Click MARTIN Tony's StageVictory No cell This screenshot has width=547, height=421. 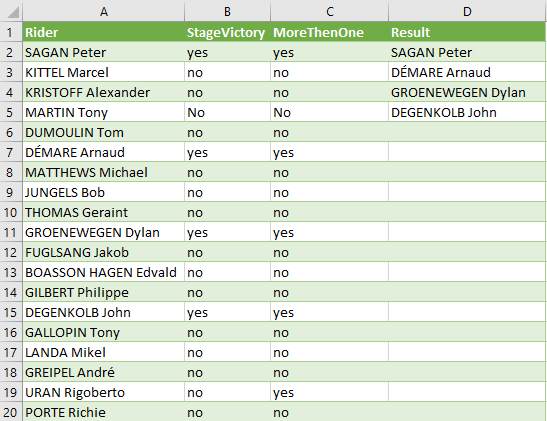pos(227,112)
